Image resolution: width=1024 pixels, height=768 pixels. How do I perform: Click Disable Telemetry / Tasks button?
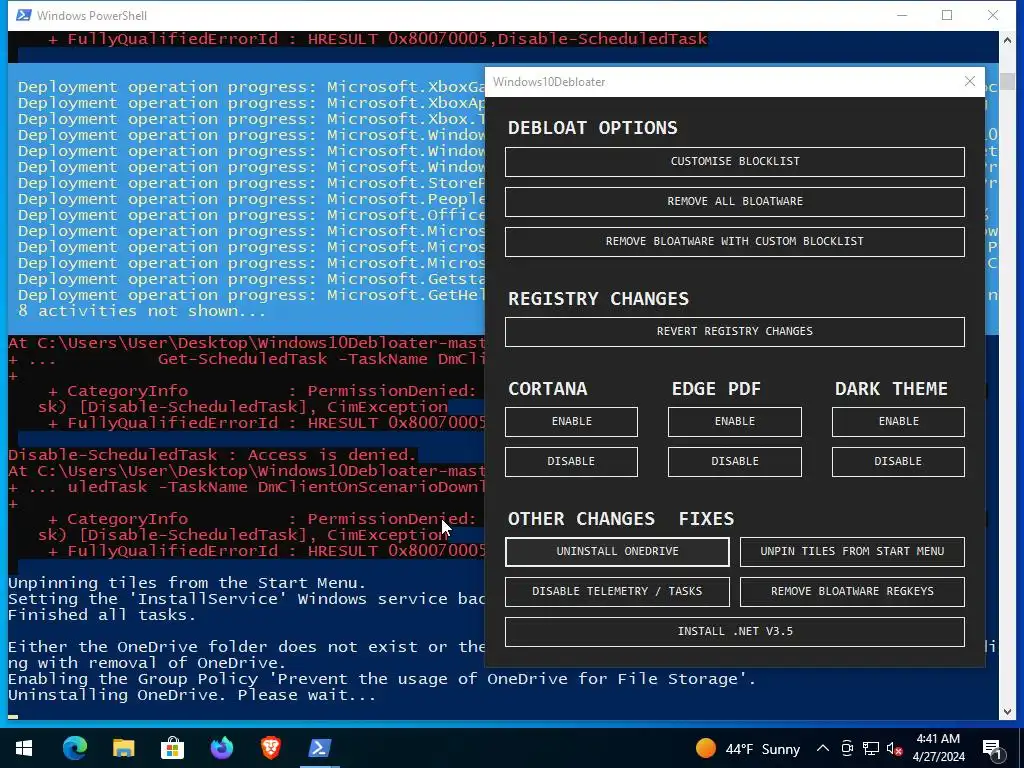pos(617,591)
